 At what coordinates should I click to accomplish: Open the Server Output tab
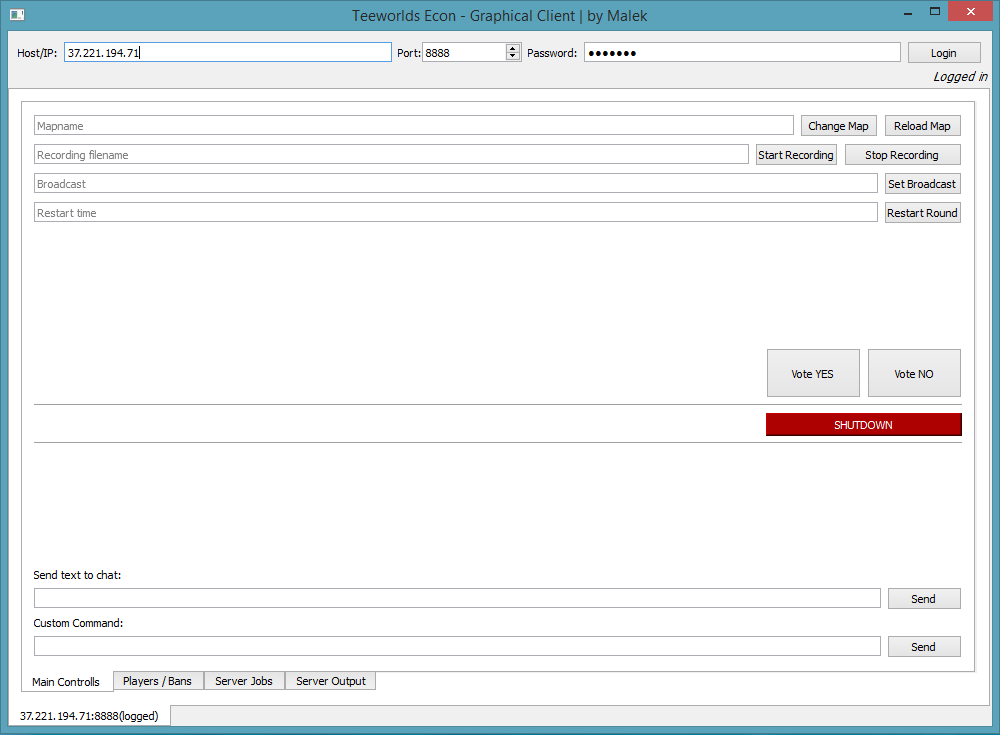[330, 681]
